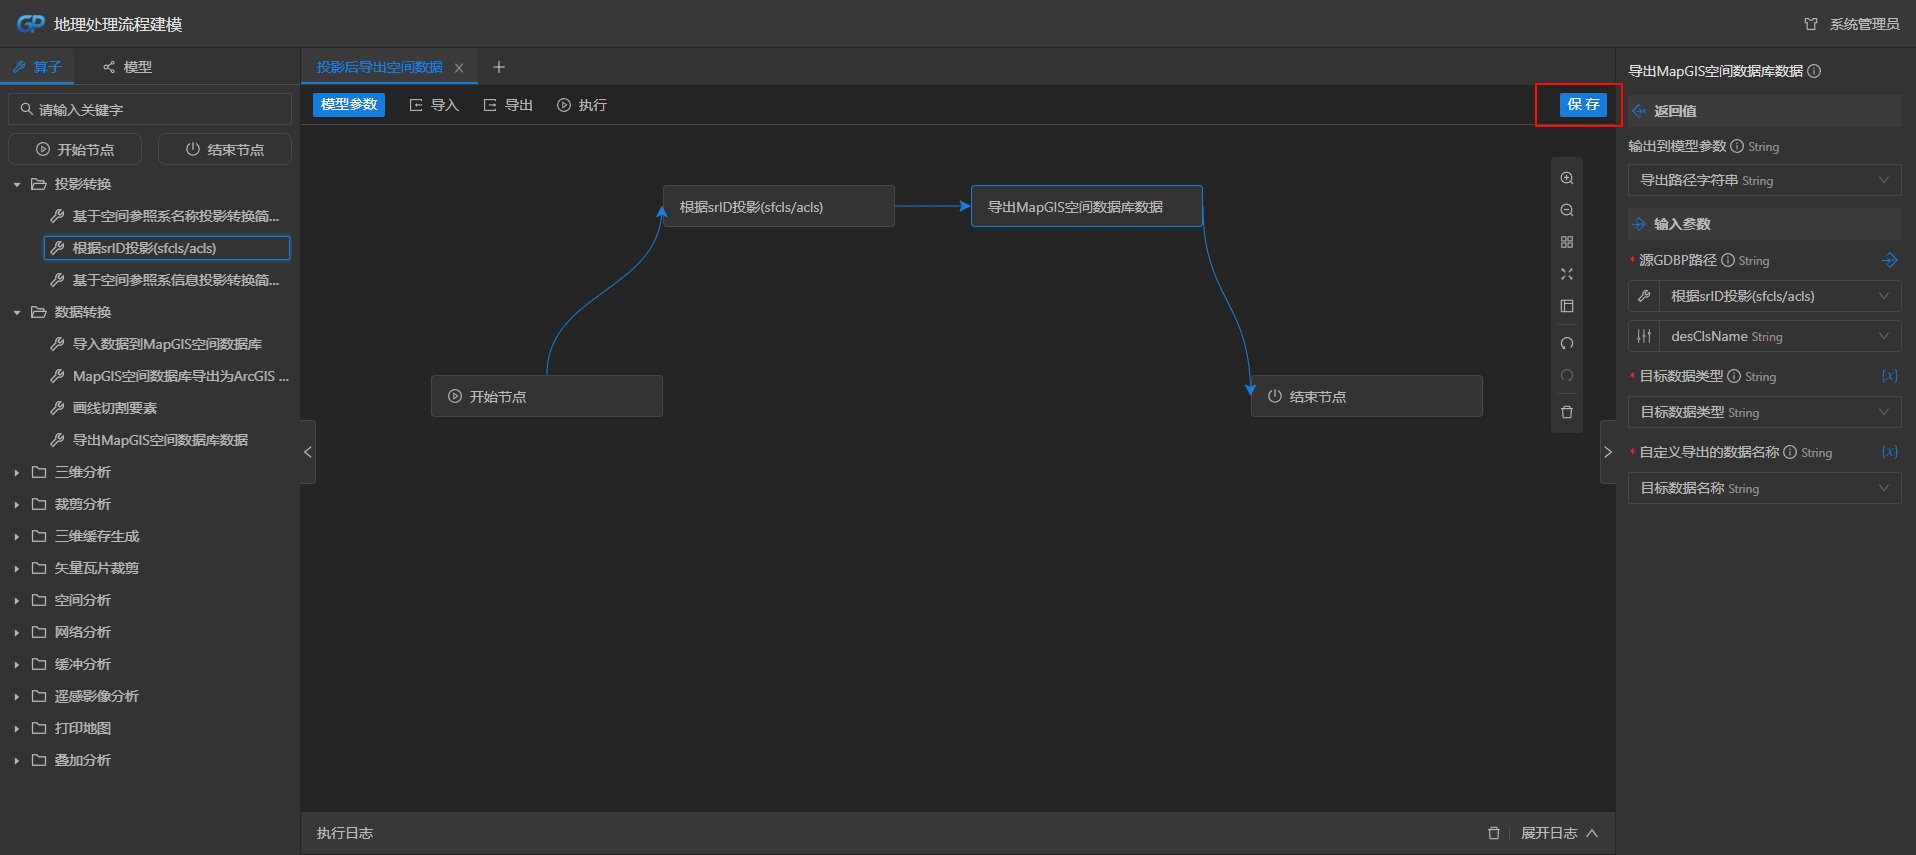Screen dimensions: 1916x855
Task: Add a new tab with plus button
Action: 499,67
